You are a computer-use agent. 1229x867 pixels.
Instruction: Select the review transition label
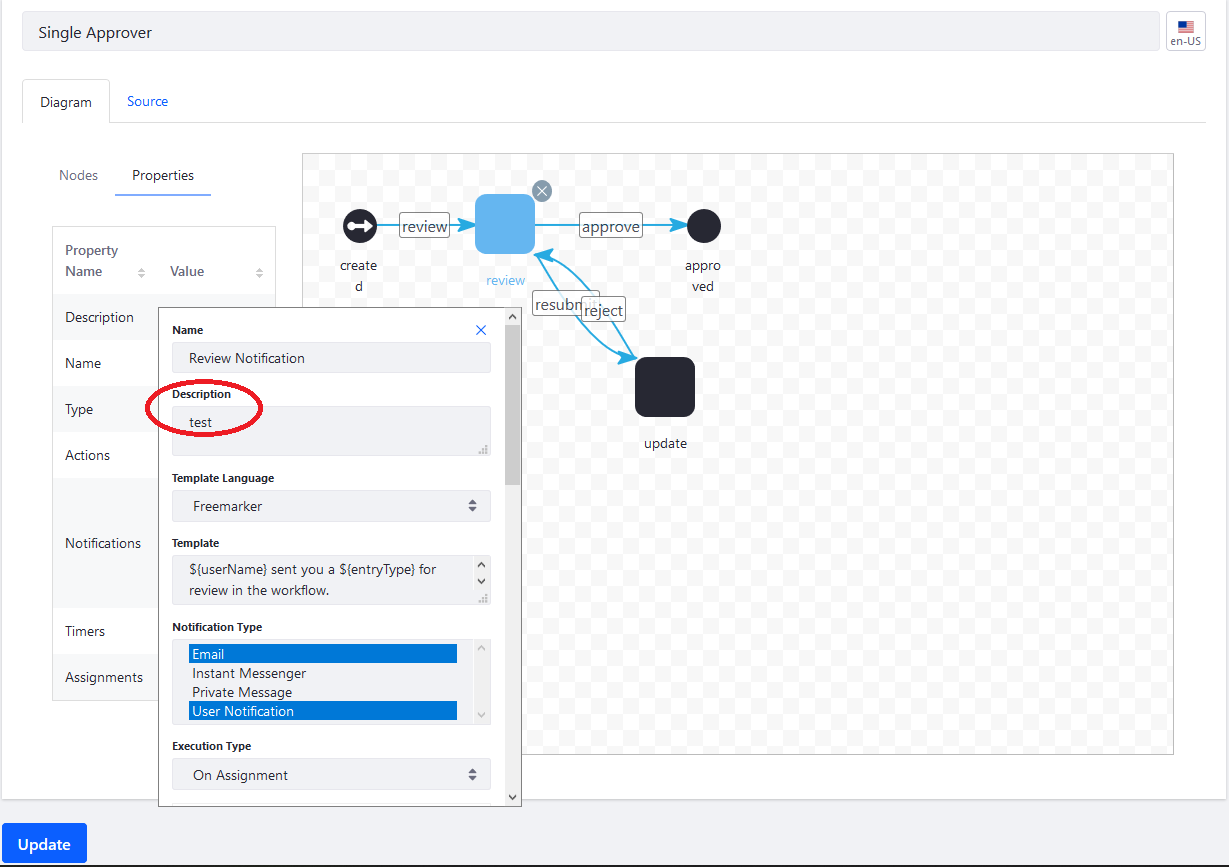coord(424,226)
